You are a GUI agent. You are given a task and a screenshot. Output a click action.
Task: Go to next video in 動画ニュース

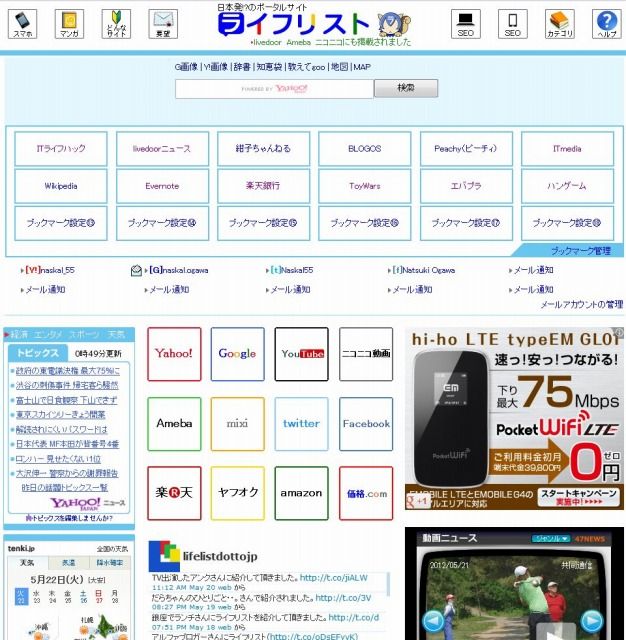pyautogui.click(x=591, y=620)
